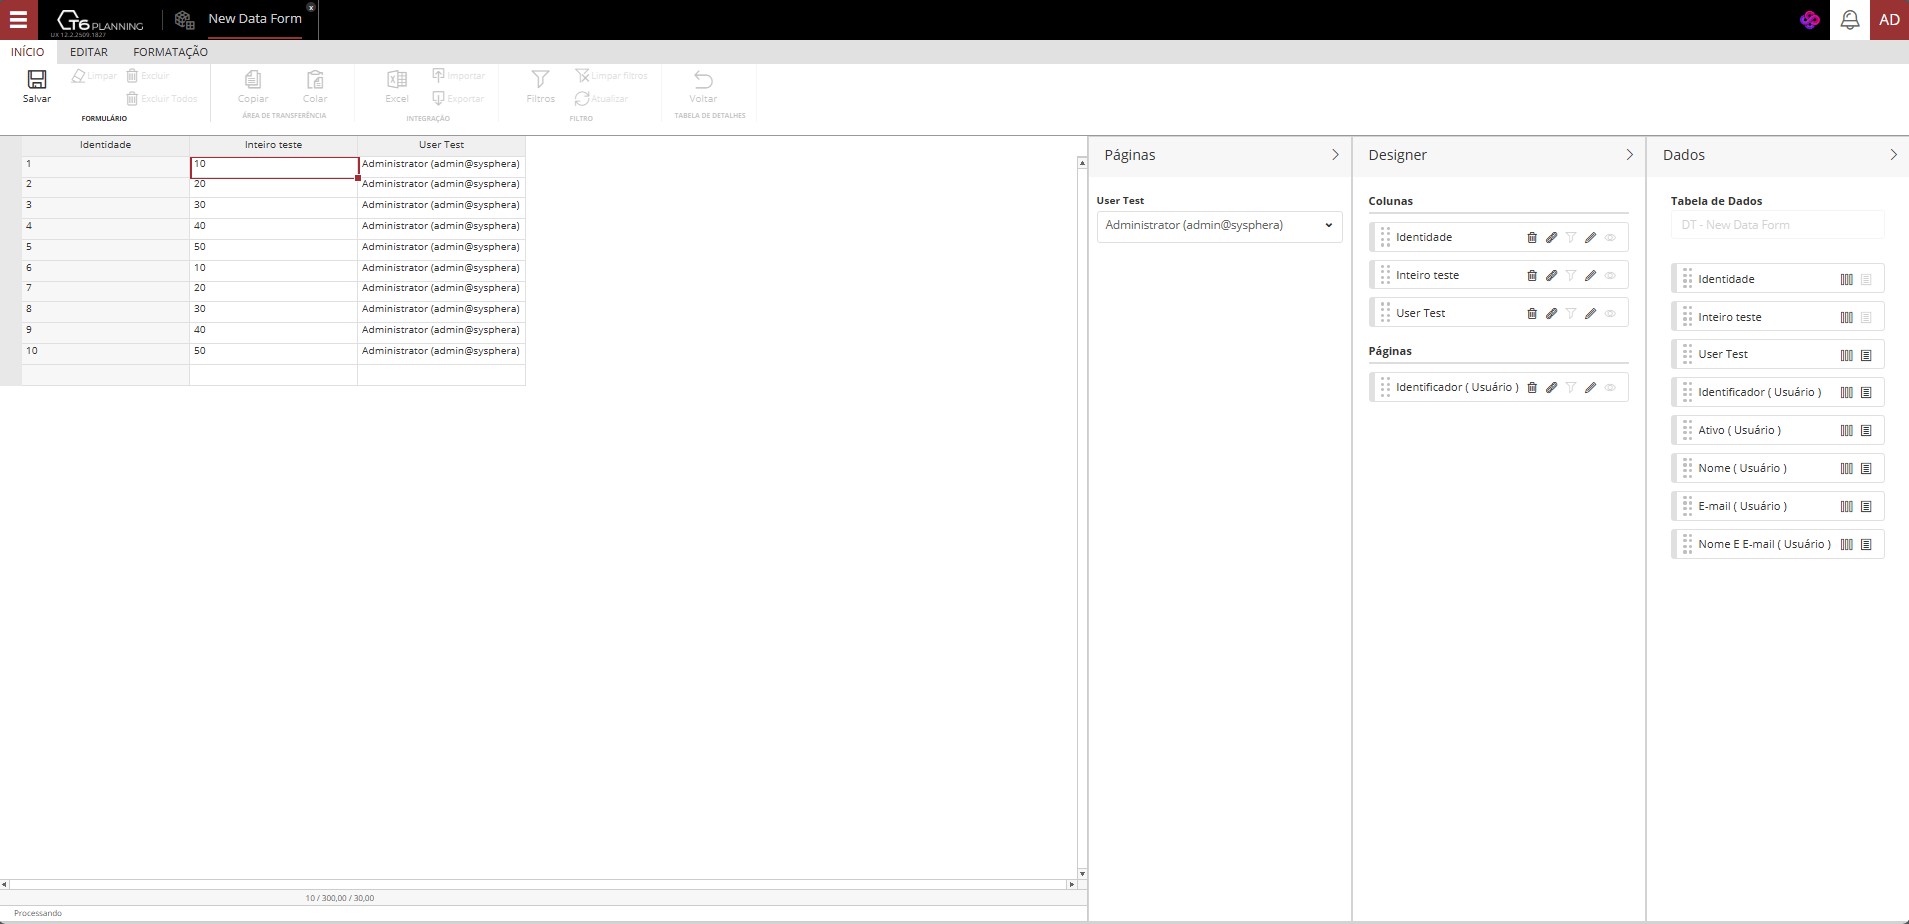Delete the Identidade column using its trash icon
Screen dimensions: 1909x924
[x=1531, y=238]
